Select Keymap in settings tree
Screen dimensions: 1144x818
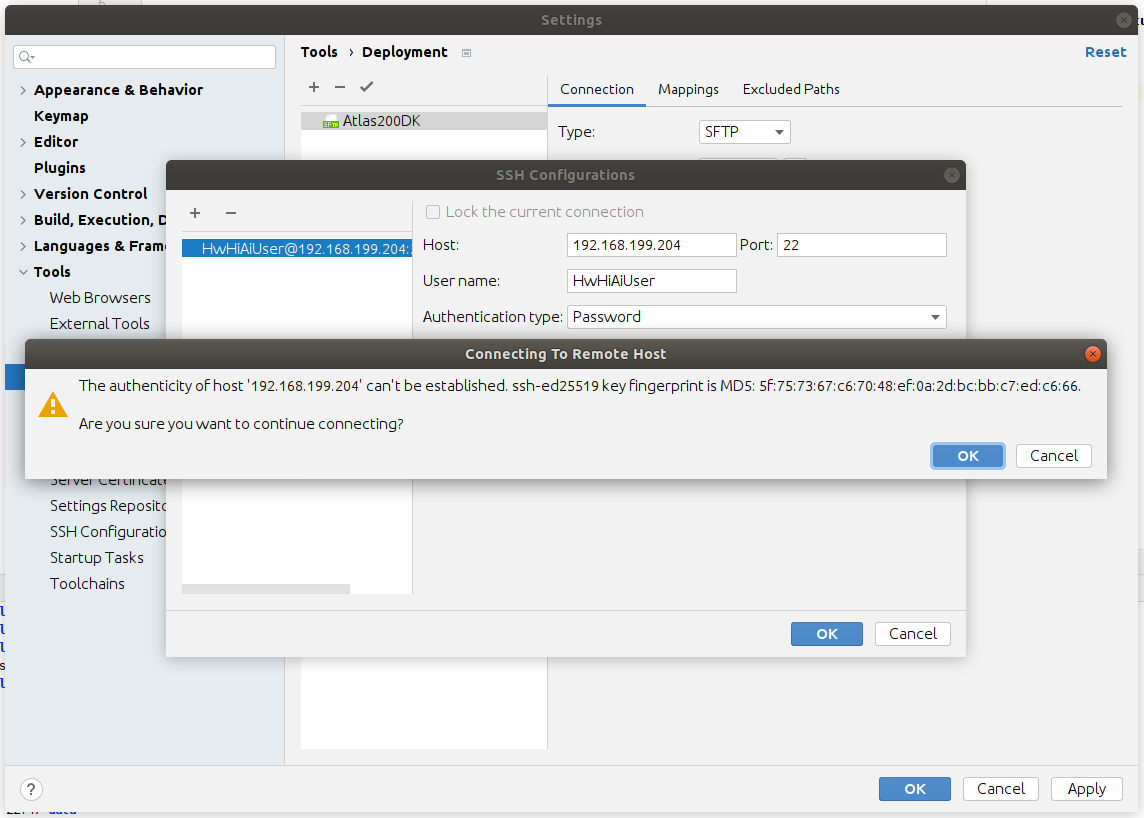coord(61,116)
